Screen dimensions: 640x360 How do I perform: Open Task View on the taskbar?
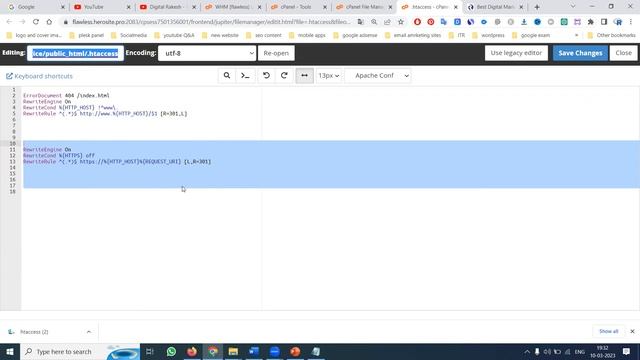150,351
